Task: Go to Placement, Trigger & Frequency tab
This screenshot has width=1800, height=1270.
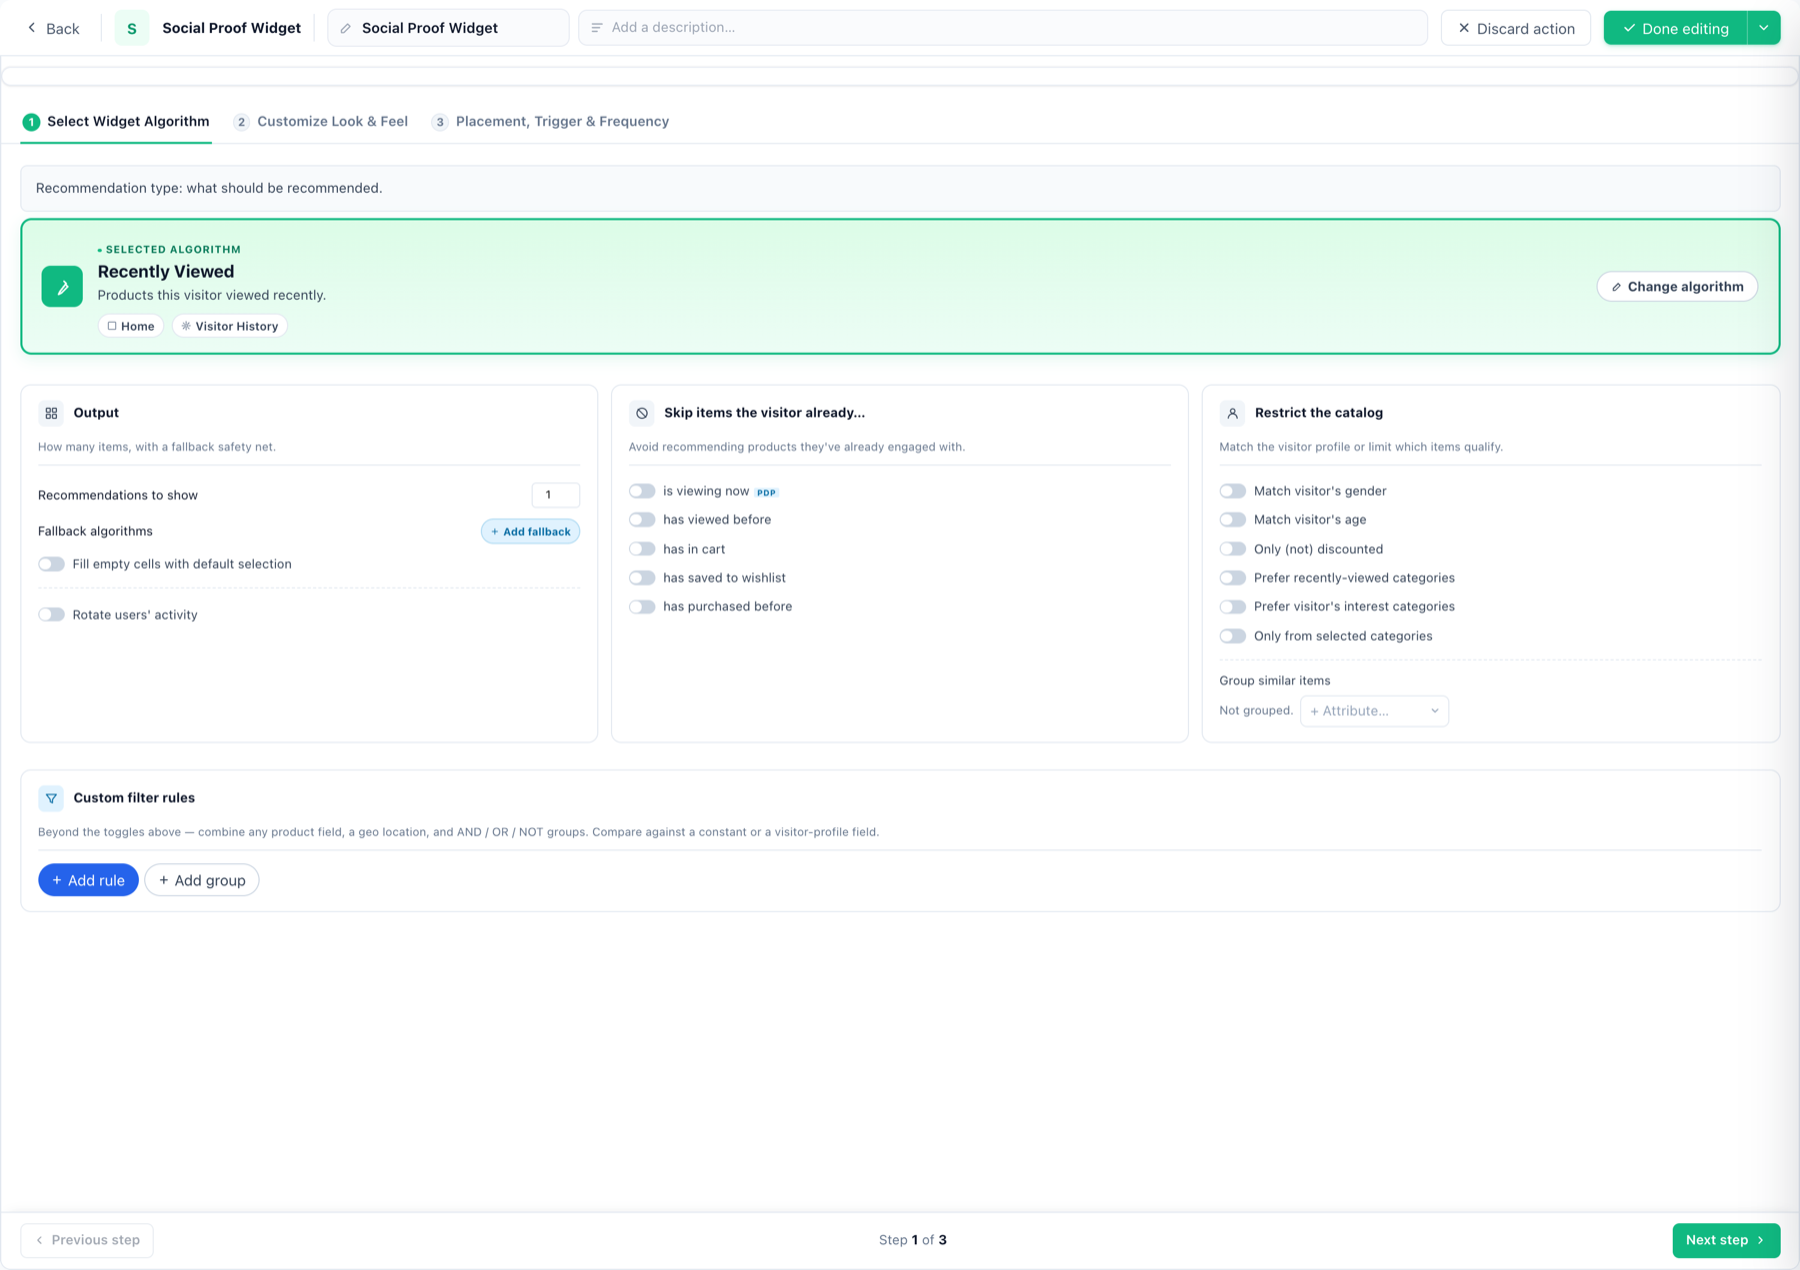Action: pos(550,122)
